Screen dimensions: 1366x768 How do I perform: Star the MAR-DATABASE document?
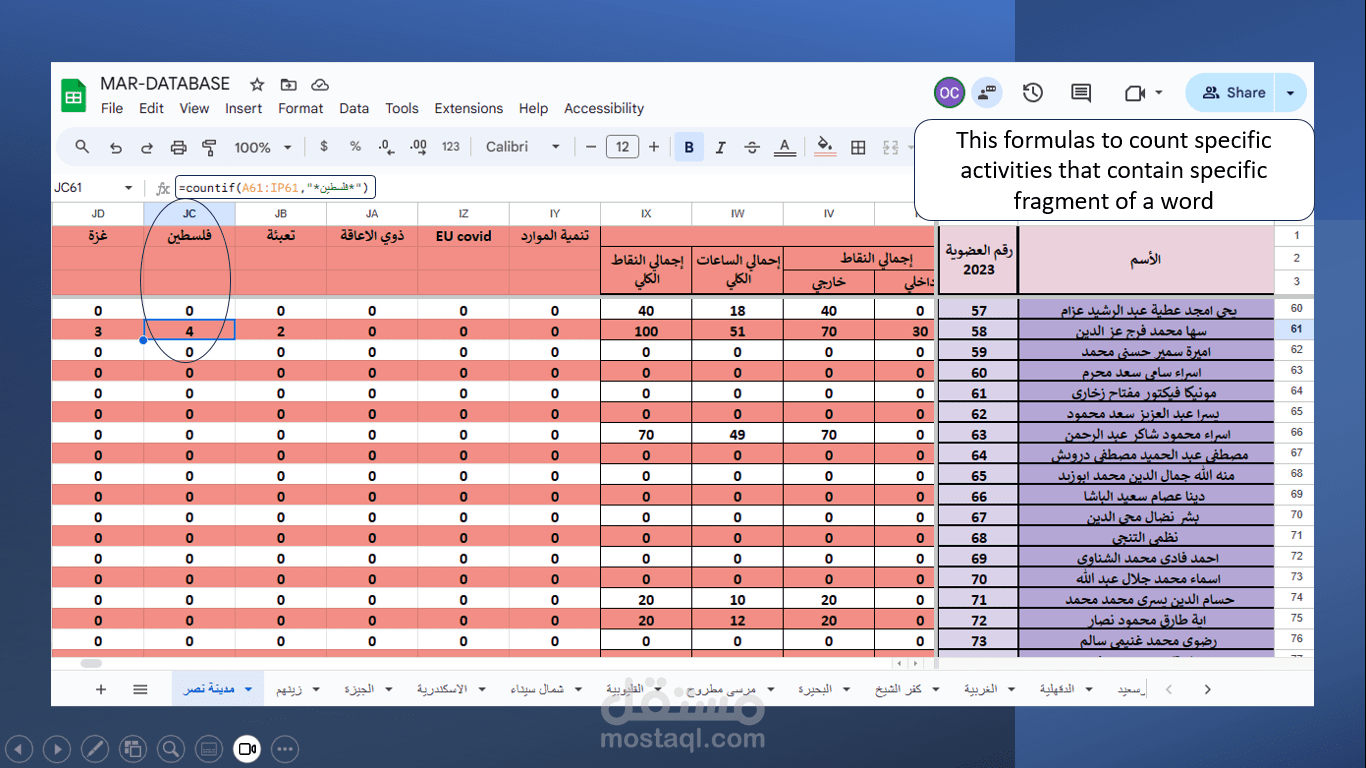[257, 84]
